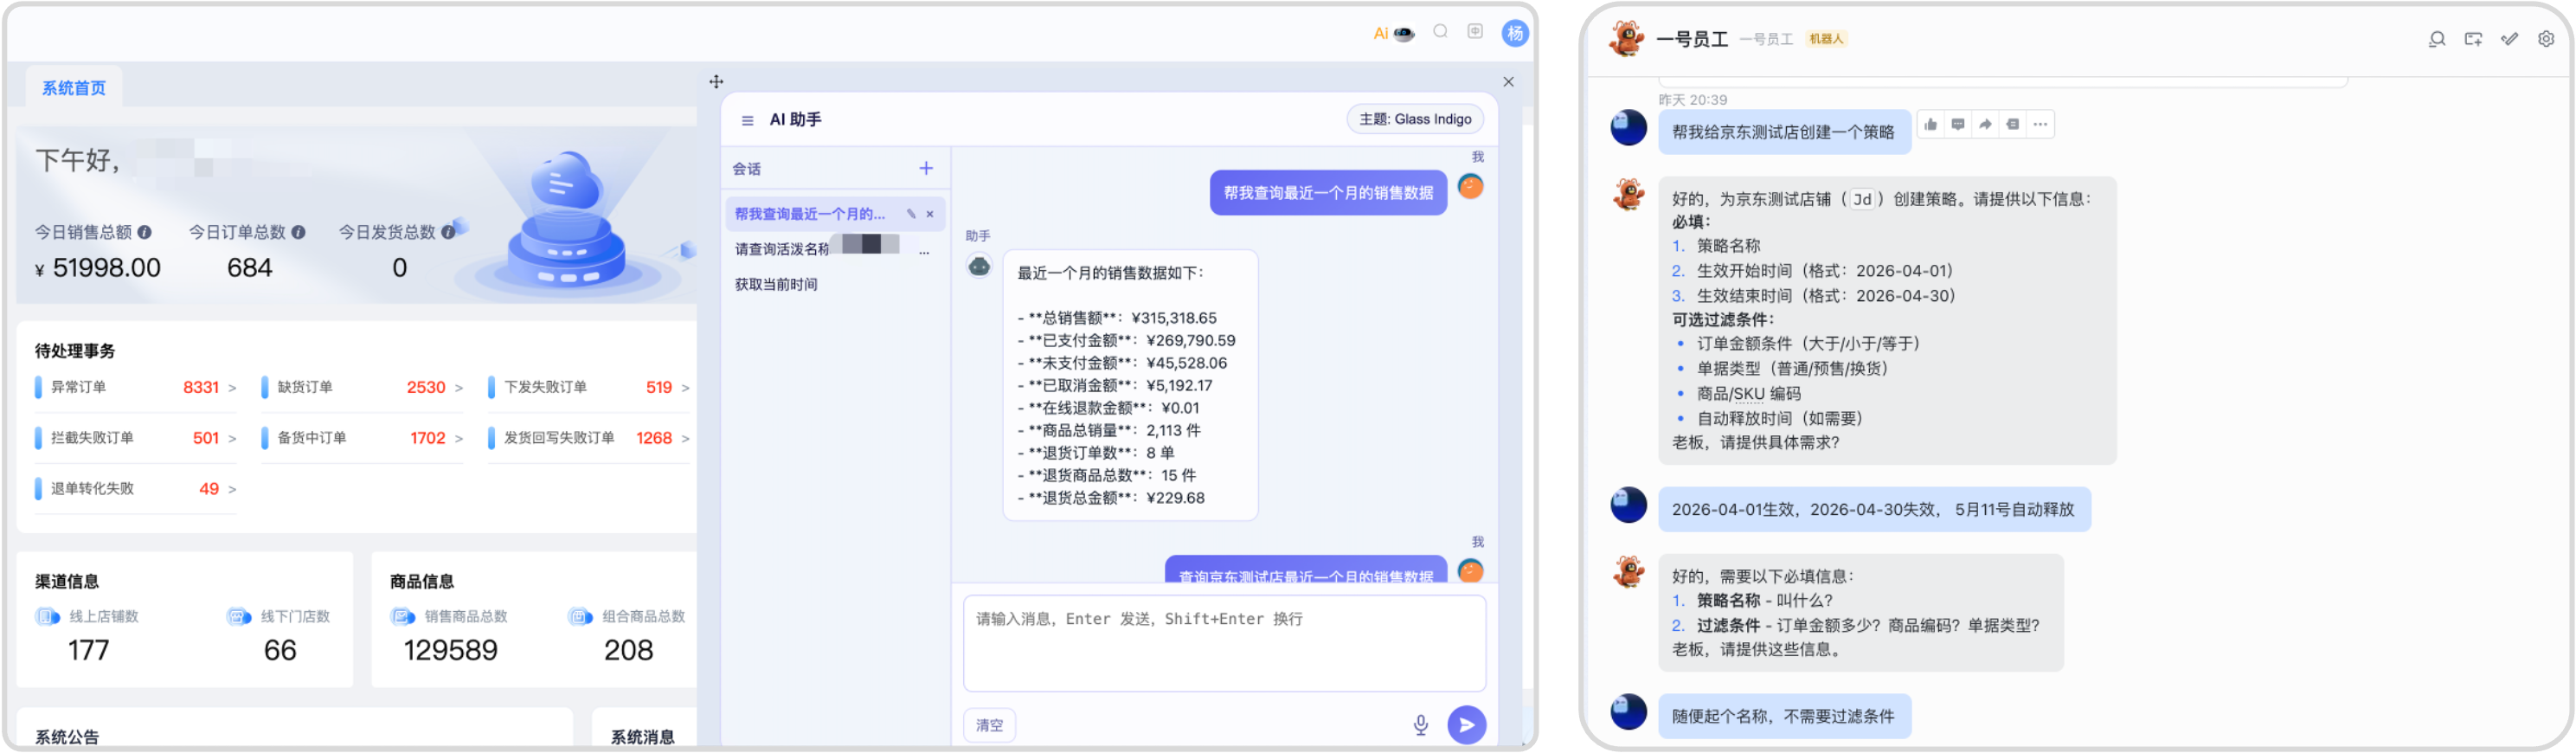2576x753 pixels.
Task: Click the message input text box
Action: coord(1223,642)
